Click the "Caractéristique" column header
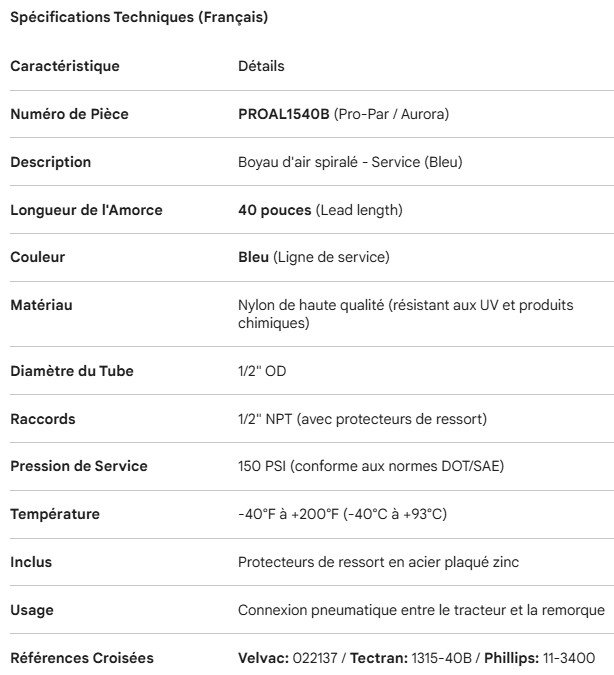Viewport: 614px width, 675px height. coord(64,66)
